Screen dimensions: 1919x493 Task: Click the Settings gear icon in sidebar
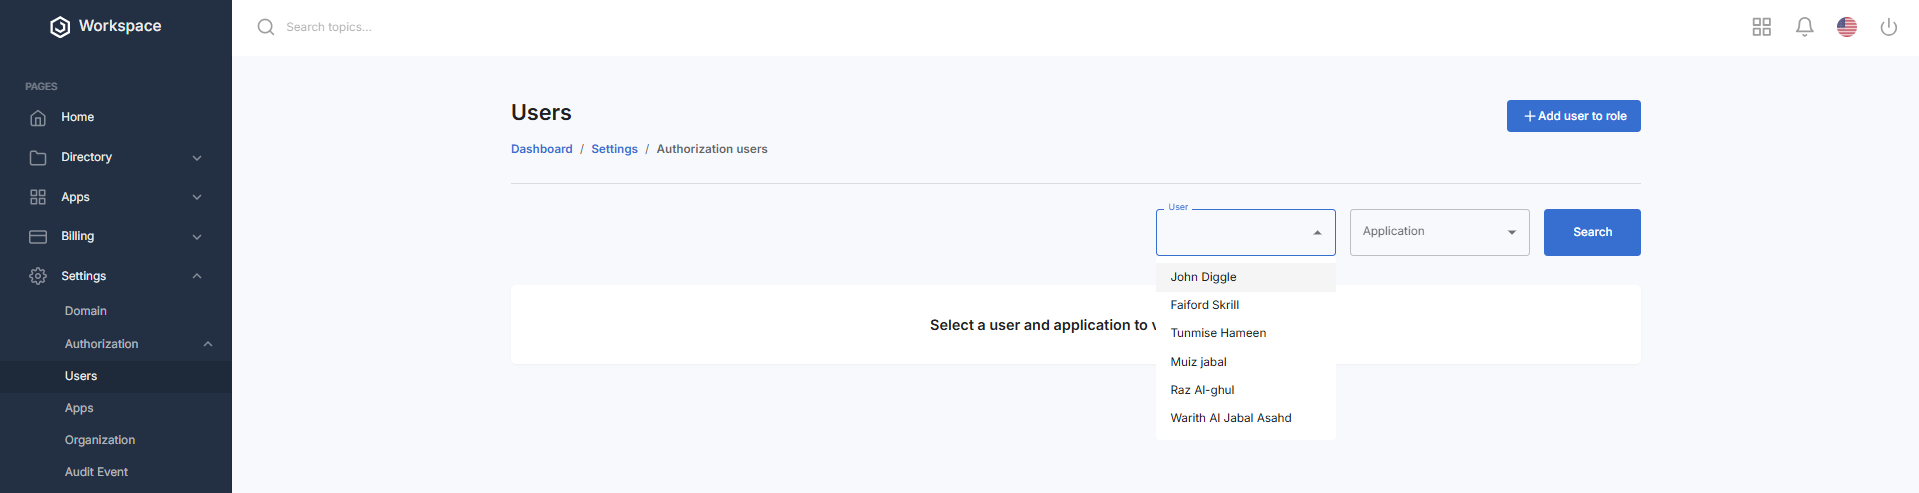pyautogui.click(x=38, y=276)
